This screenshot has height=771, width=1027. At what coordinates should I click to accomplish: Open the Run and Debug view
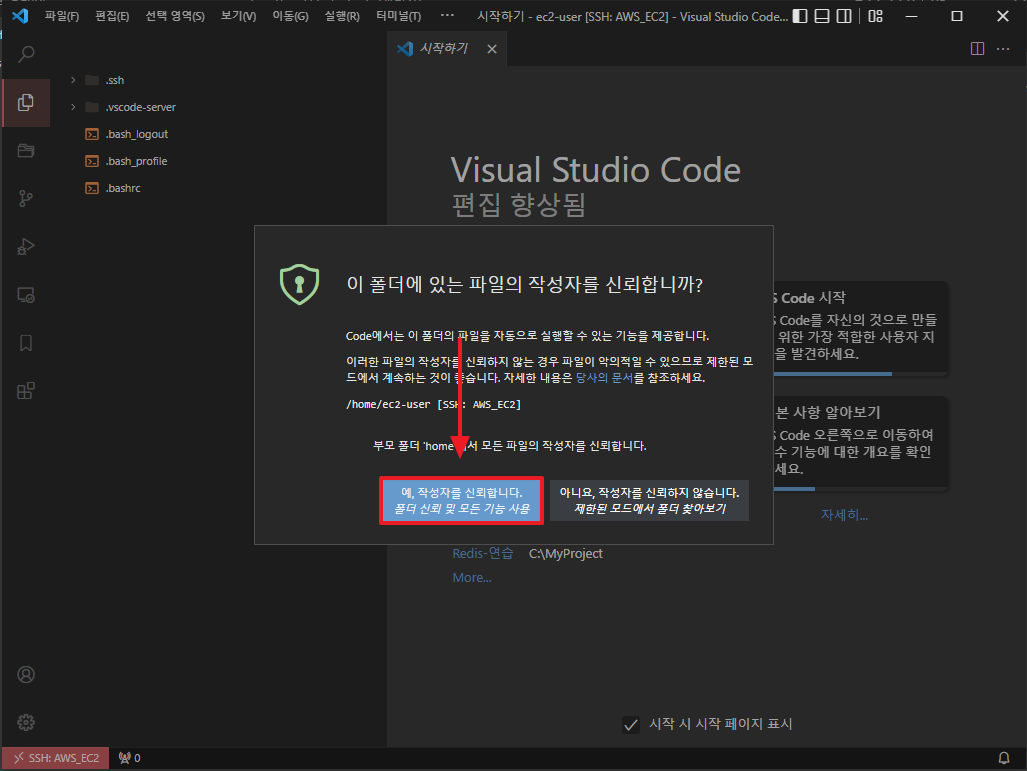click(25, 246)
